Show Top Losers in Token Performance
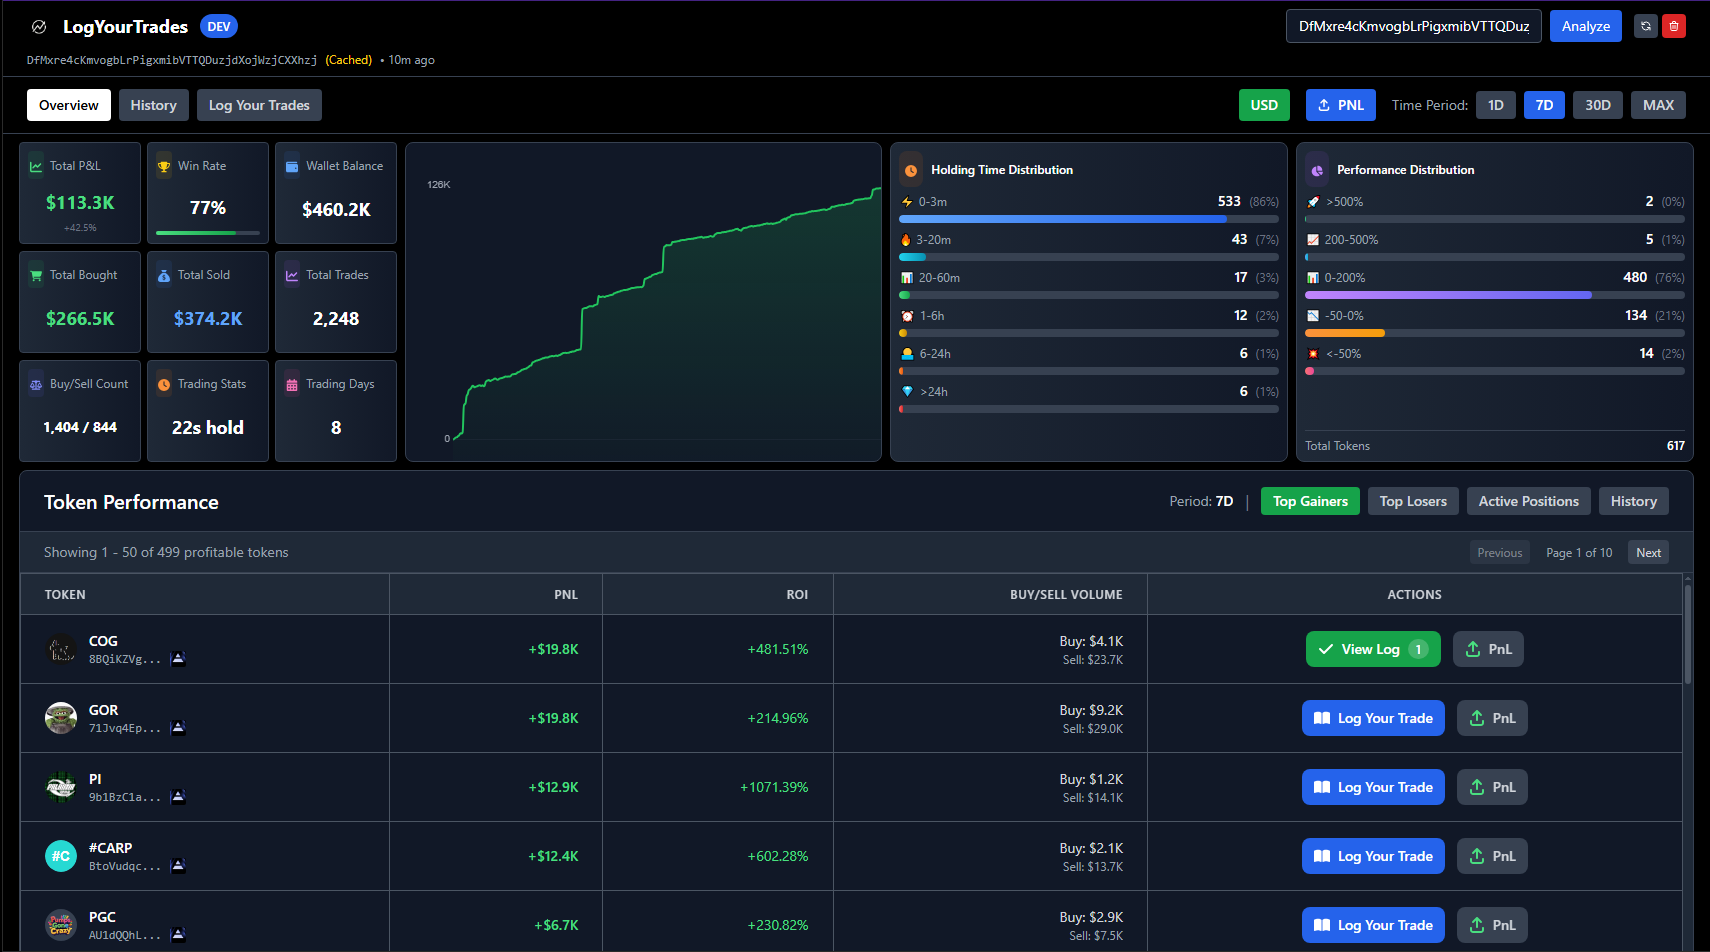The image size is (1710, 952). coord(1412,501)
